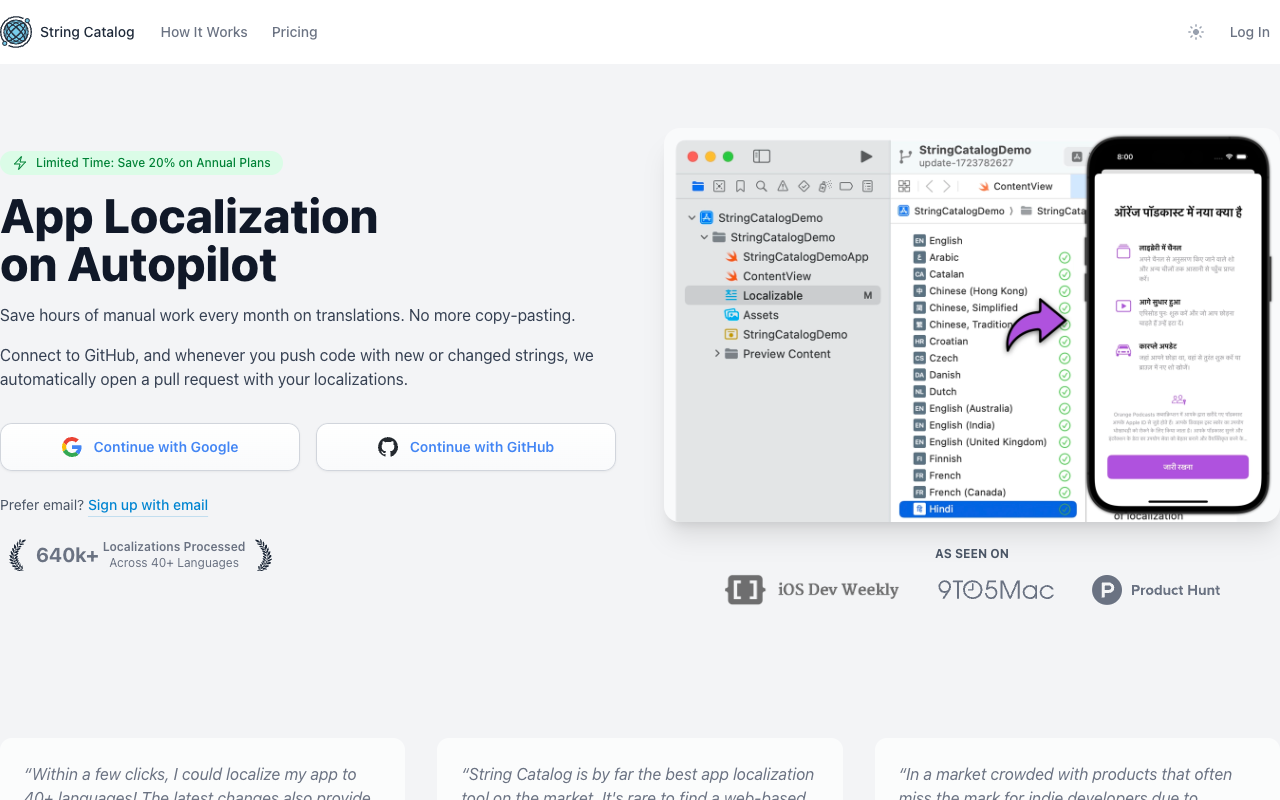This screenshot has width=1280, height=800.
Task: Select English (India) language row
Action: pos(992,425)
